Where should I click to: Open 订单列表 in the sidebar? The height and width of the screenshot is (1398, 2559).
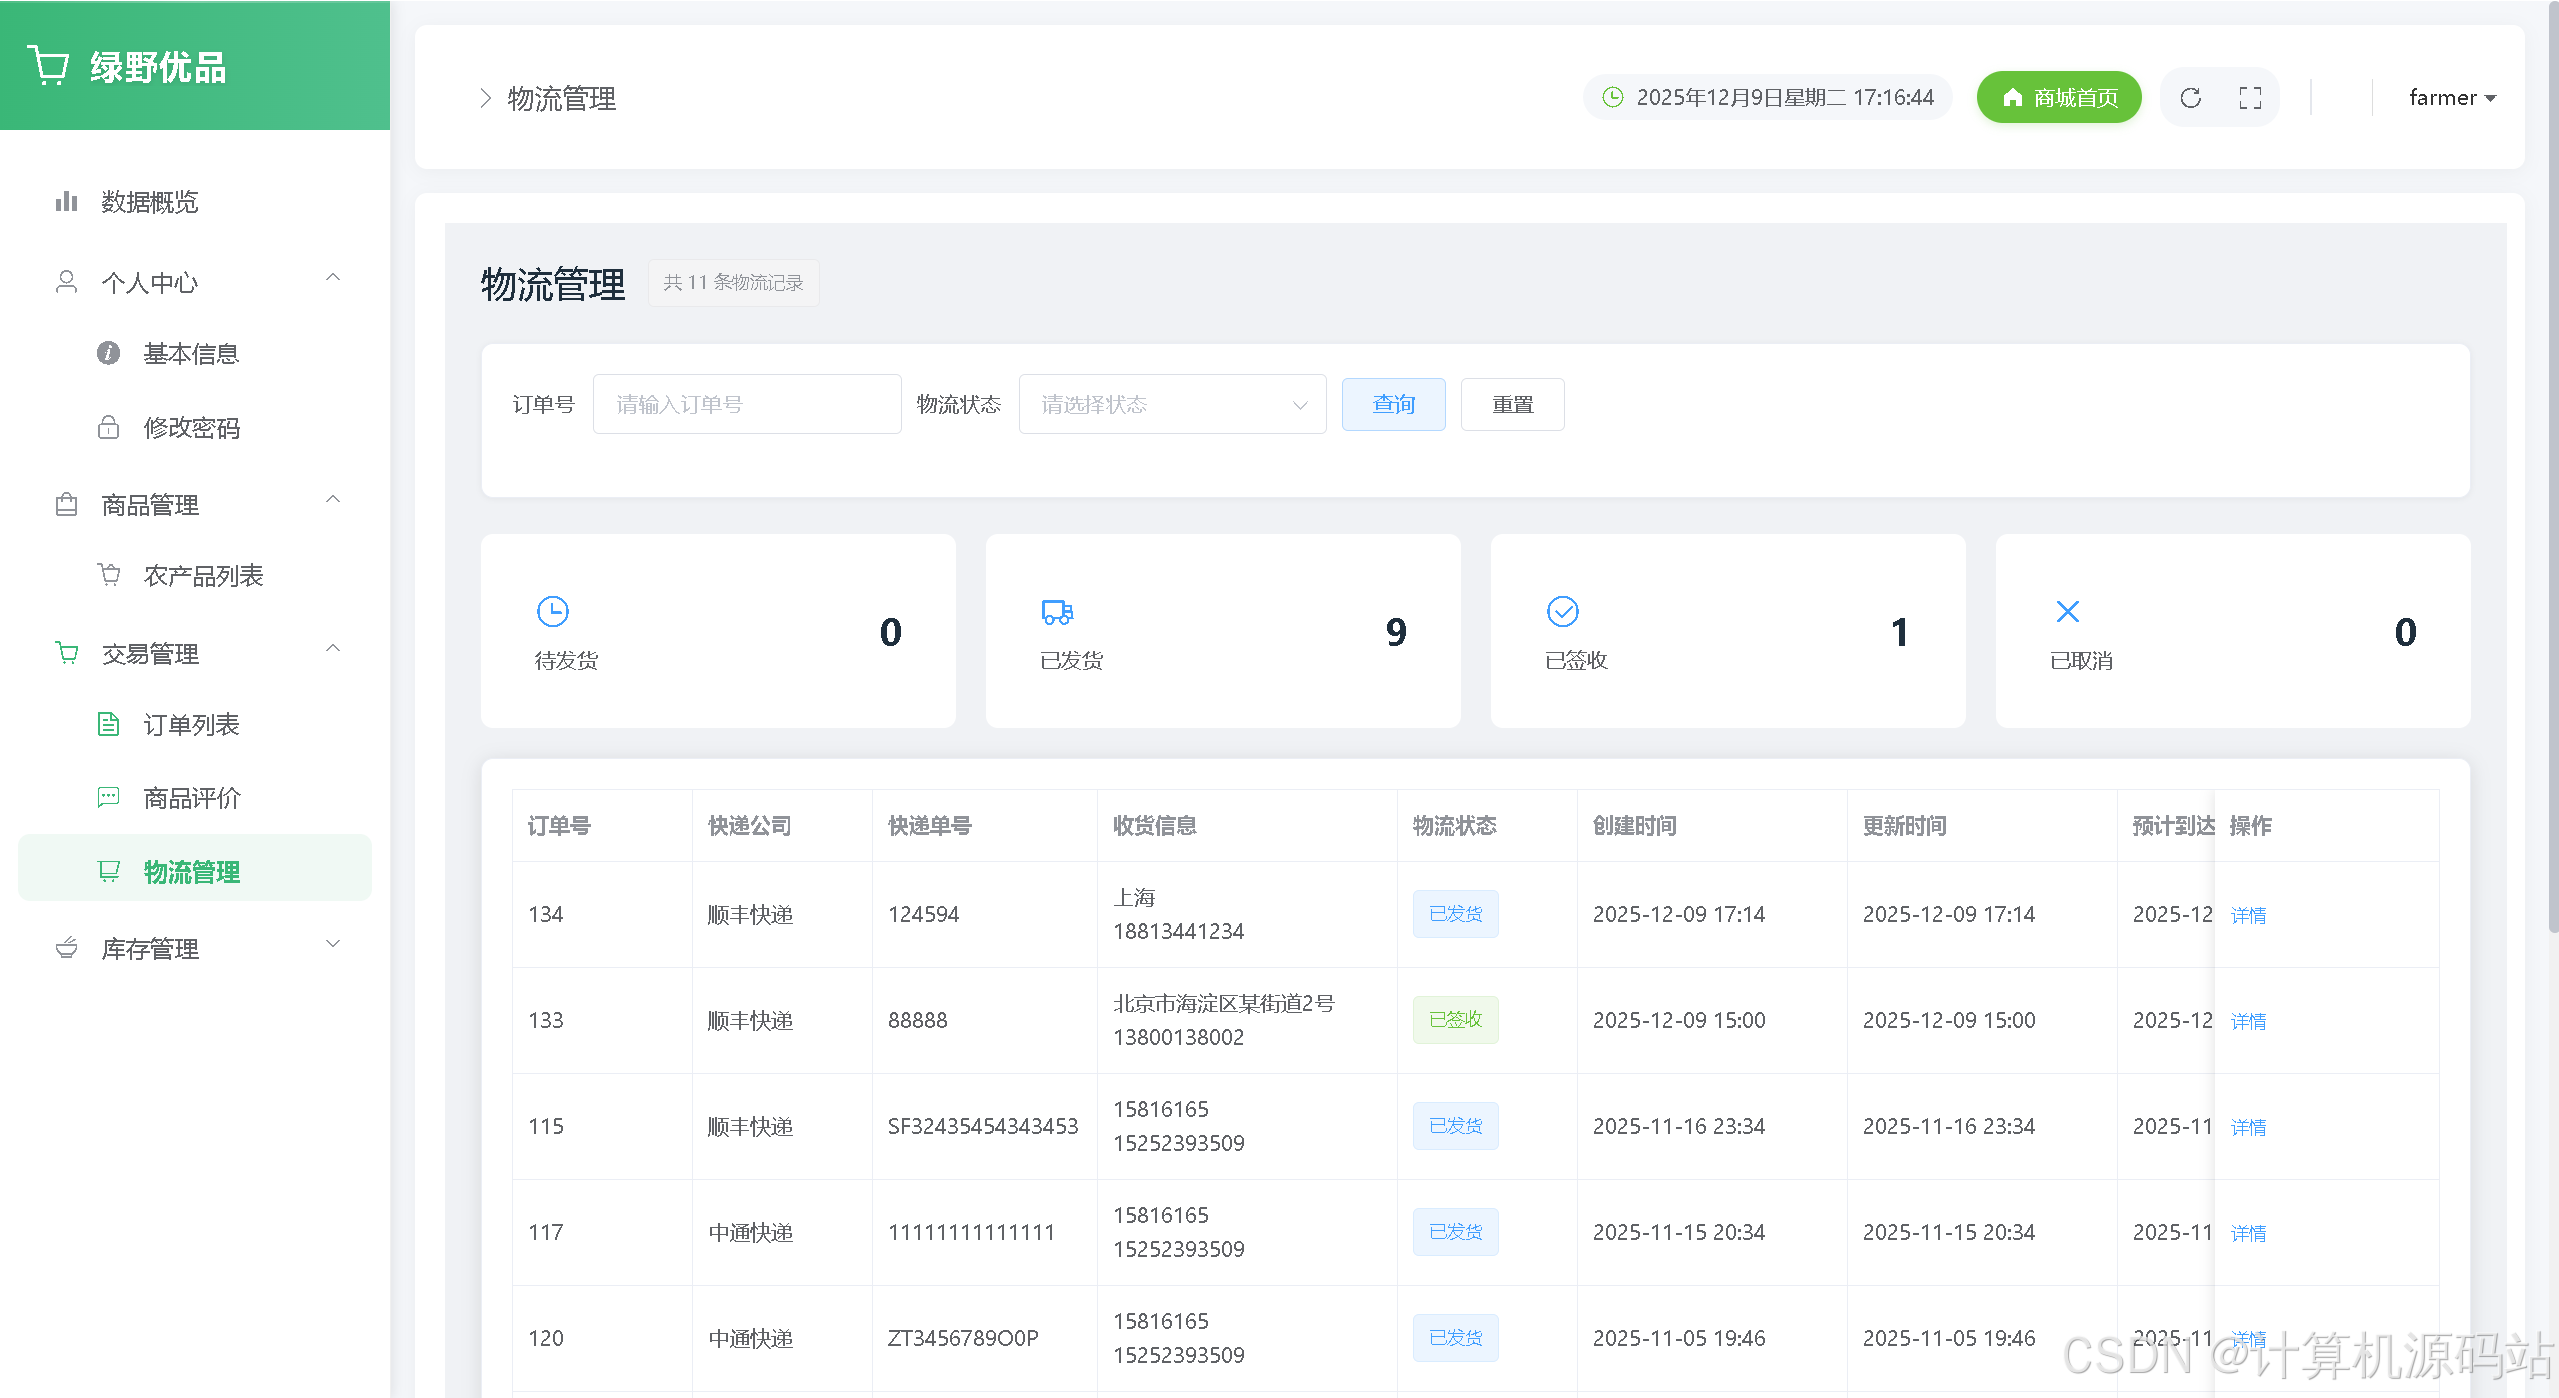tap(191, 724)
